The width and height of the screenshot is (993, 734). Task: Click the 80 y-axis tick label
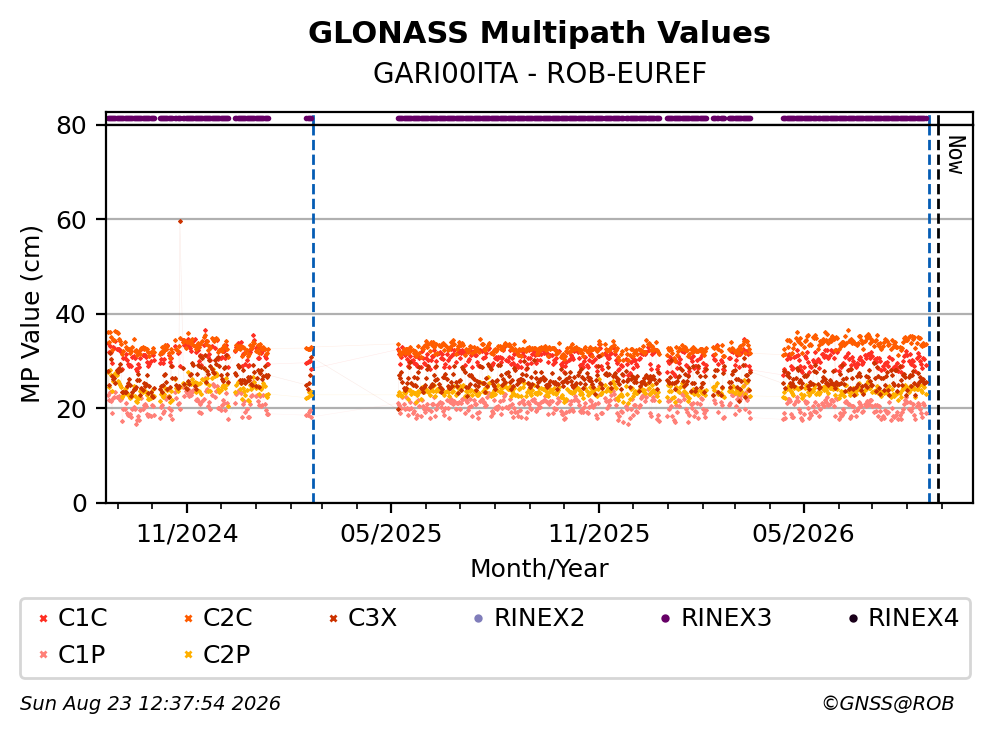click(x=71, y=125)
